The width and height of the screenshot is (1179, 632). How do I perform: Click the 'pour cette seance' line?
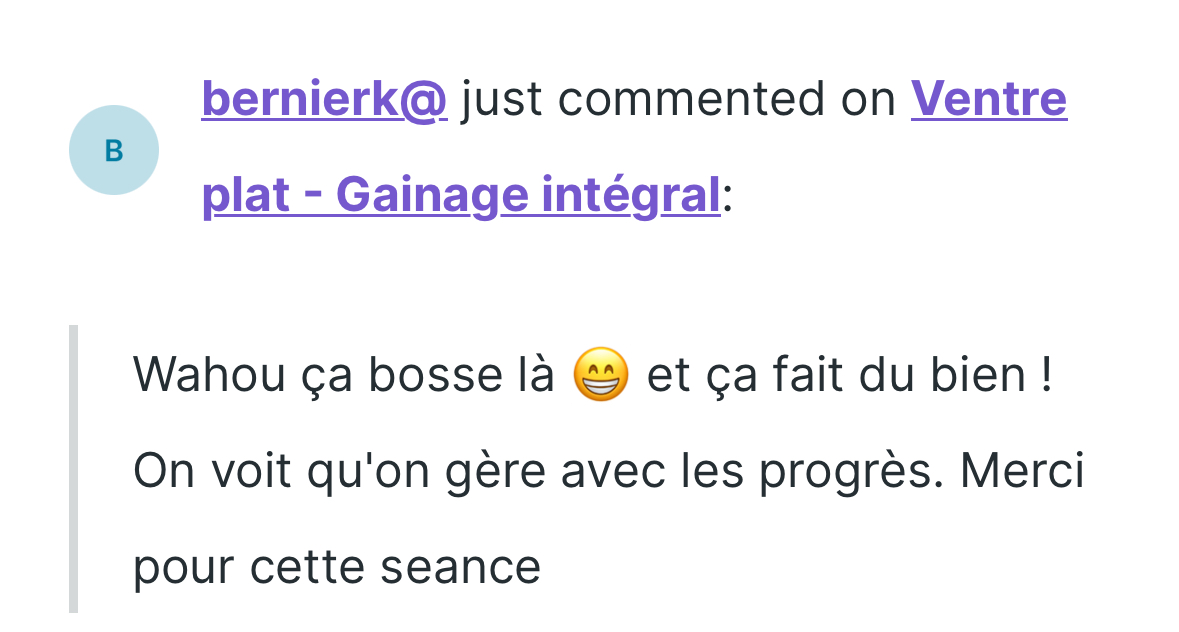337,568
